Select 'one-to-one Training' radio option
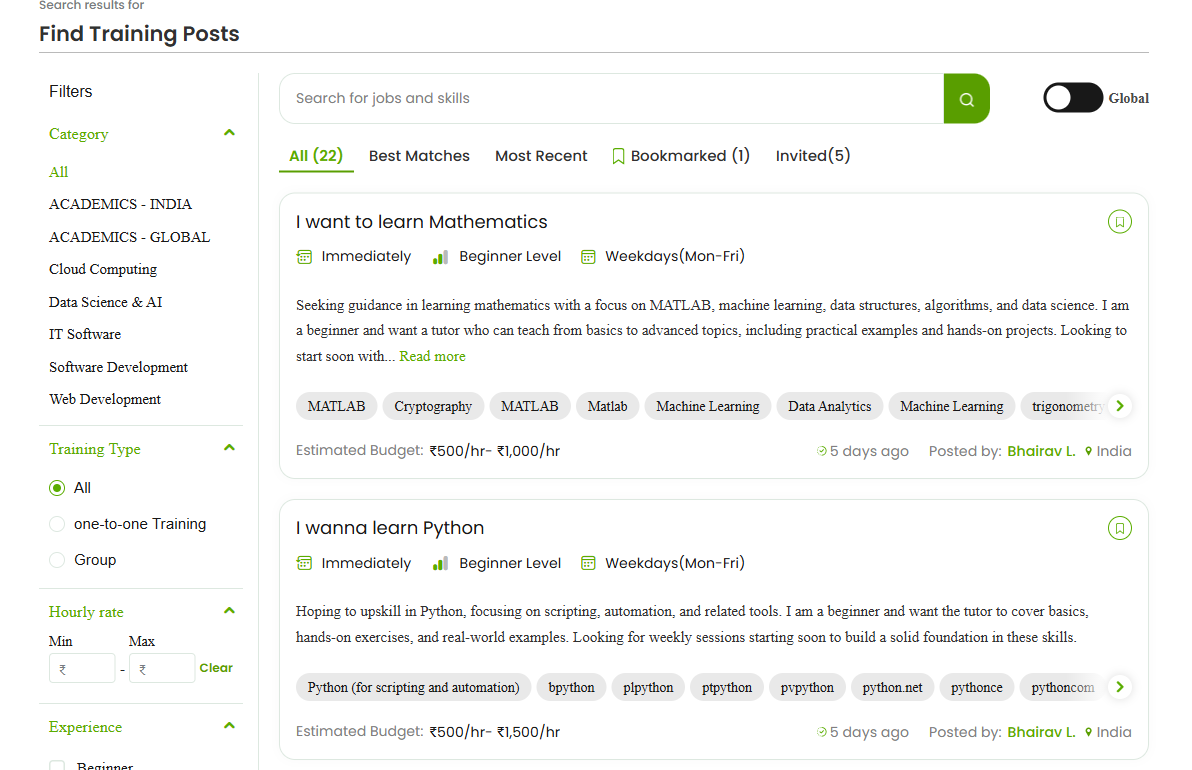Image resolution: width=1192 pixels, height=770 pixels. point(57,524)
